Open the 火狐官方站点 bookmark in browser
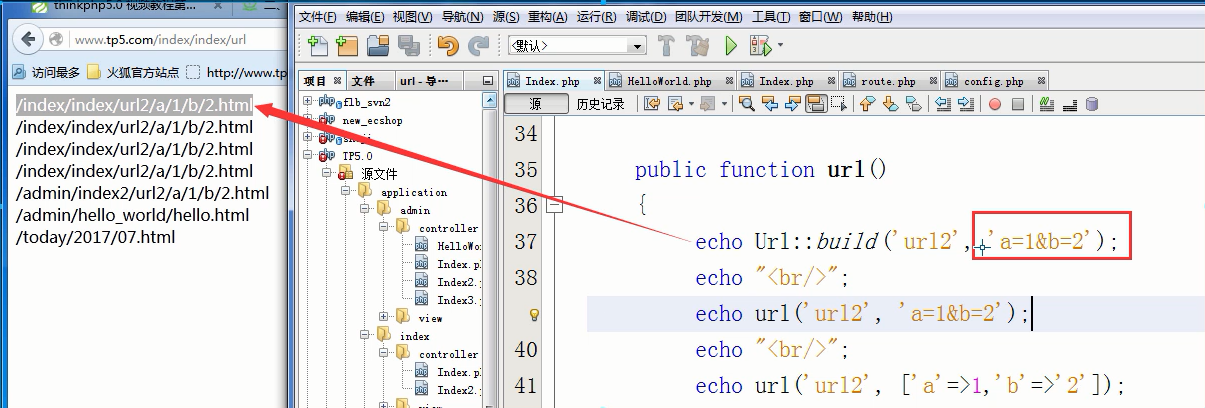This screenshot has height=408, width=1205. tap(133, 72)
